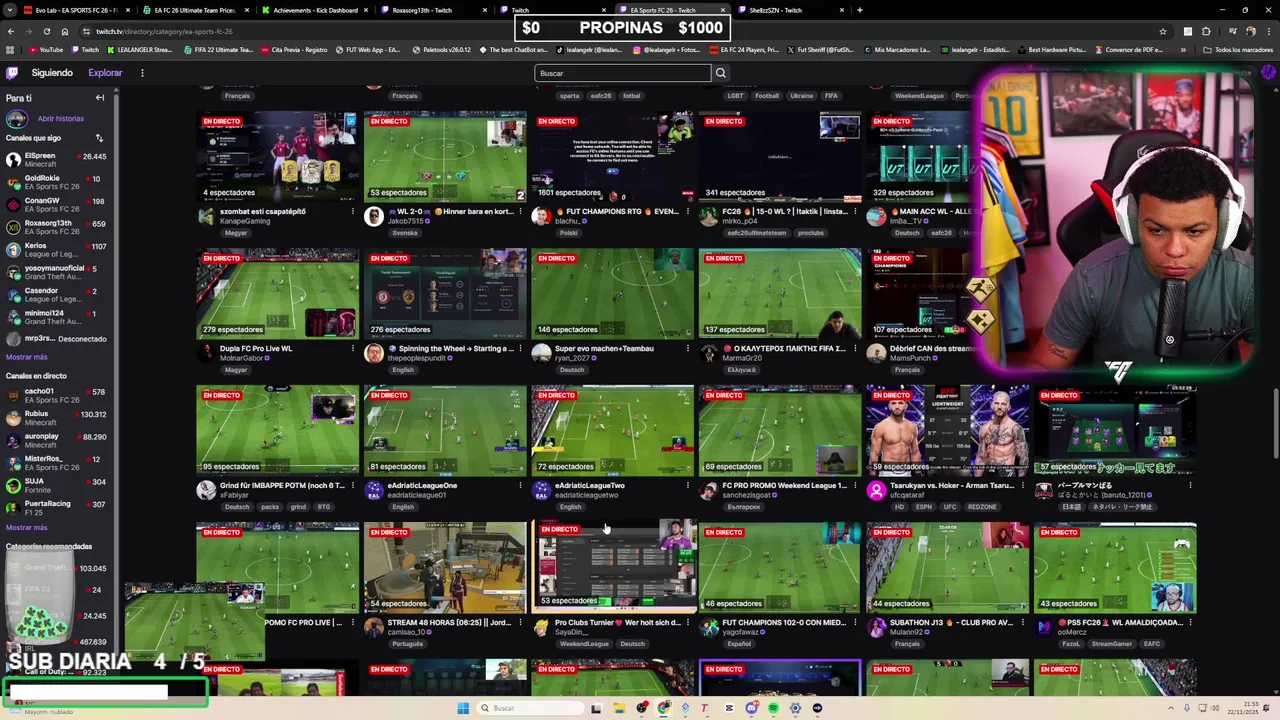
Task: Open options for Spinning the Wheel stream
Action: [520, 348]
